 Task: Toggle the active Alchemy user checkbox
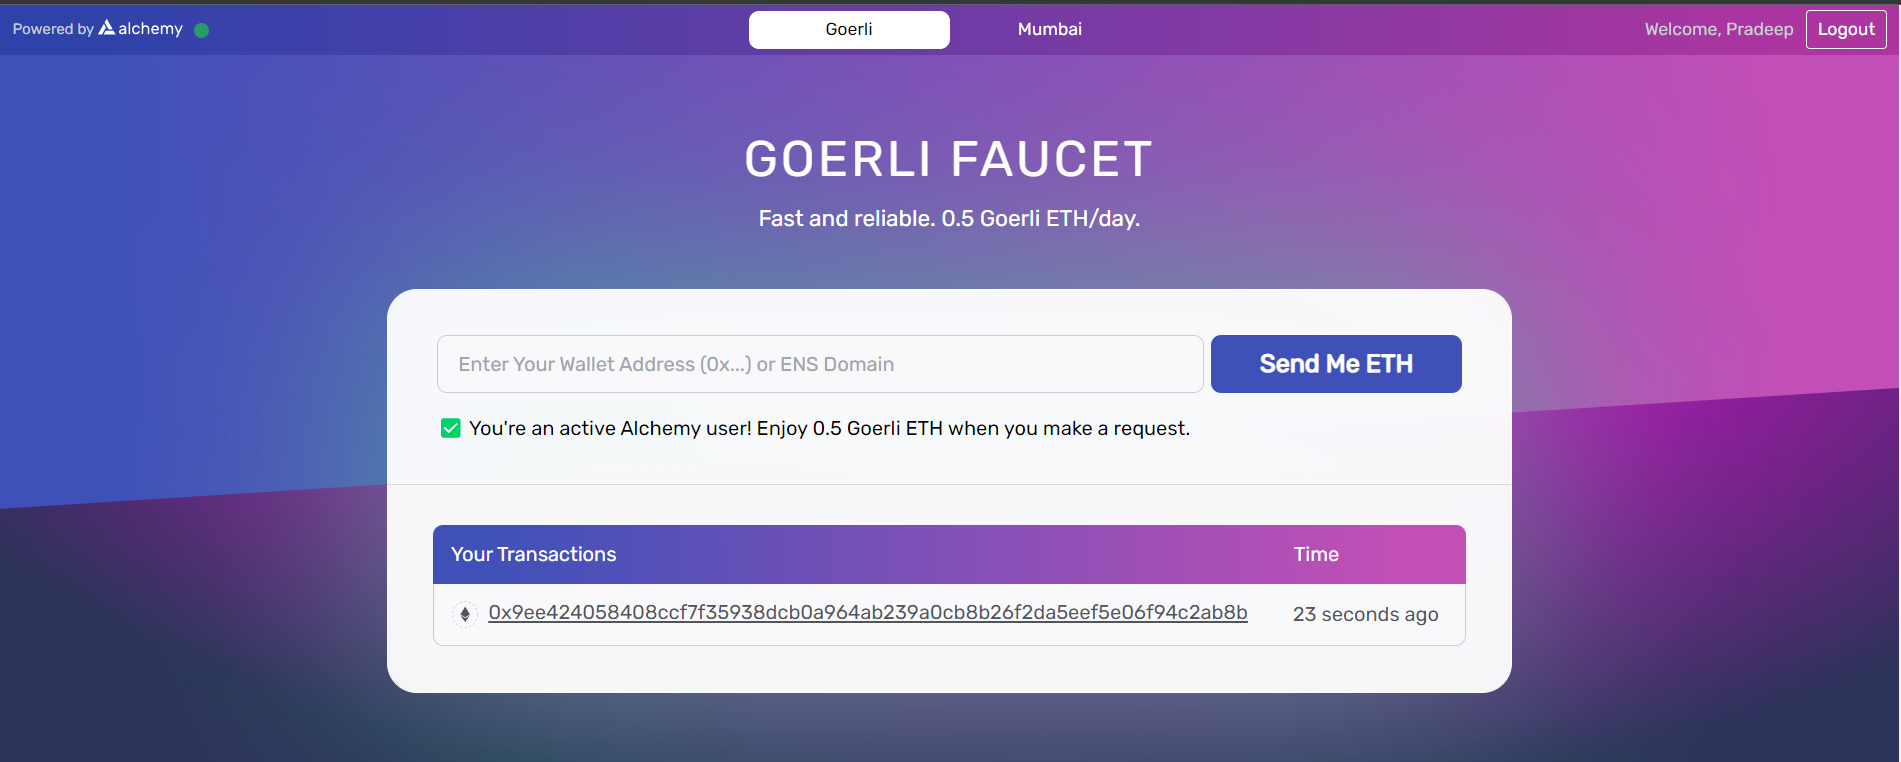click(451, 429)
